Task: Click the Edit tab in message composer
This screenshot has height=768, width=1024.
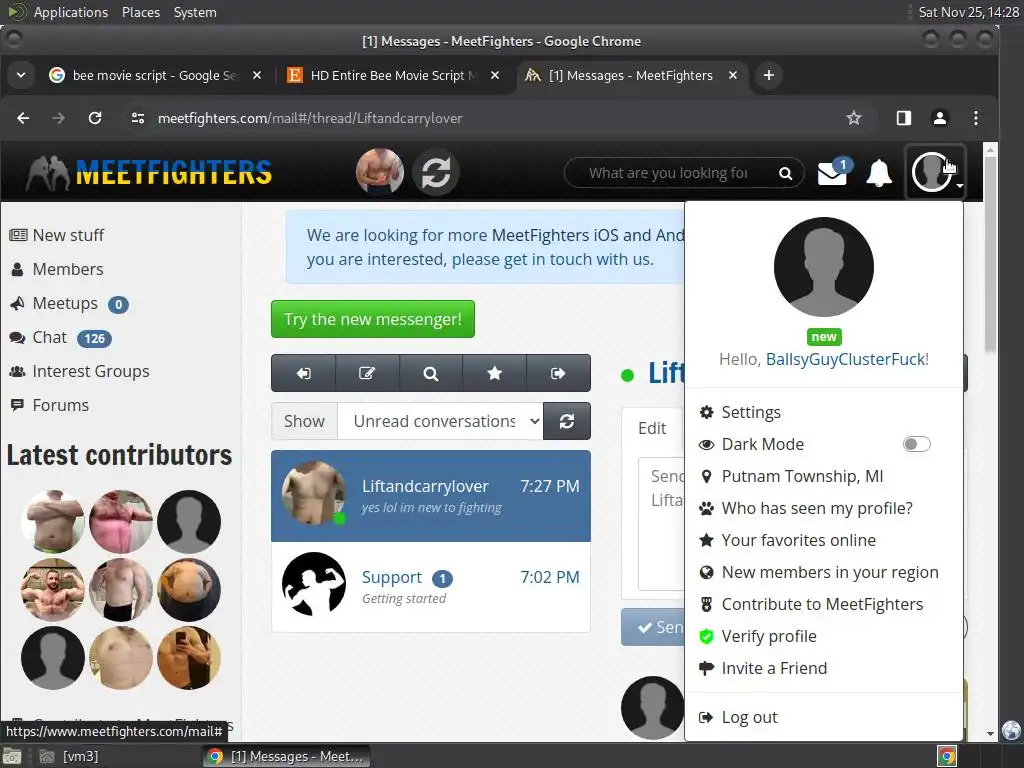Action: (652, 428)
